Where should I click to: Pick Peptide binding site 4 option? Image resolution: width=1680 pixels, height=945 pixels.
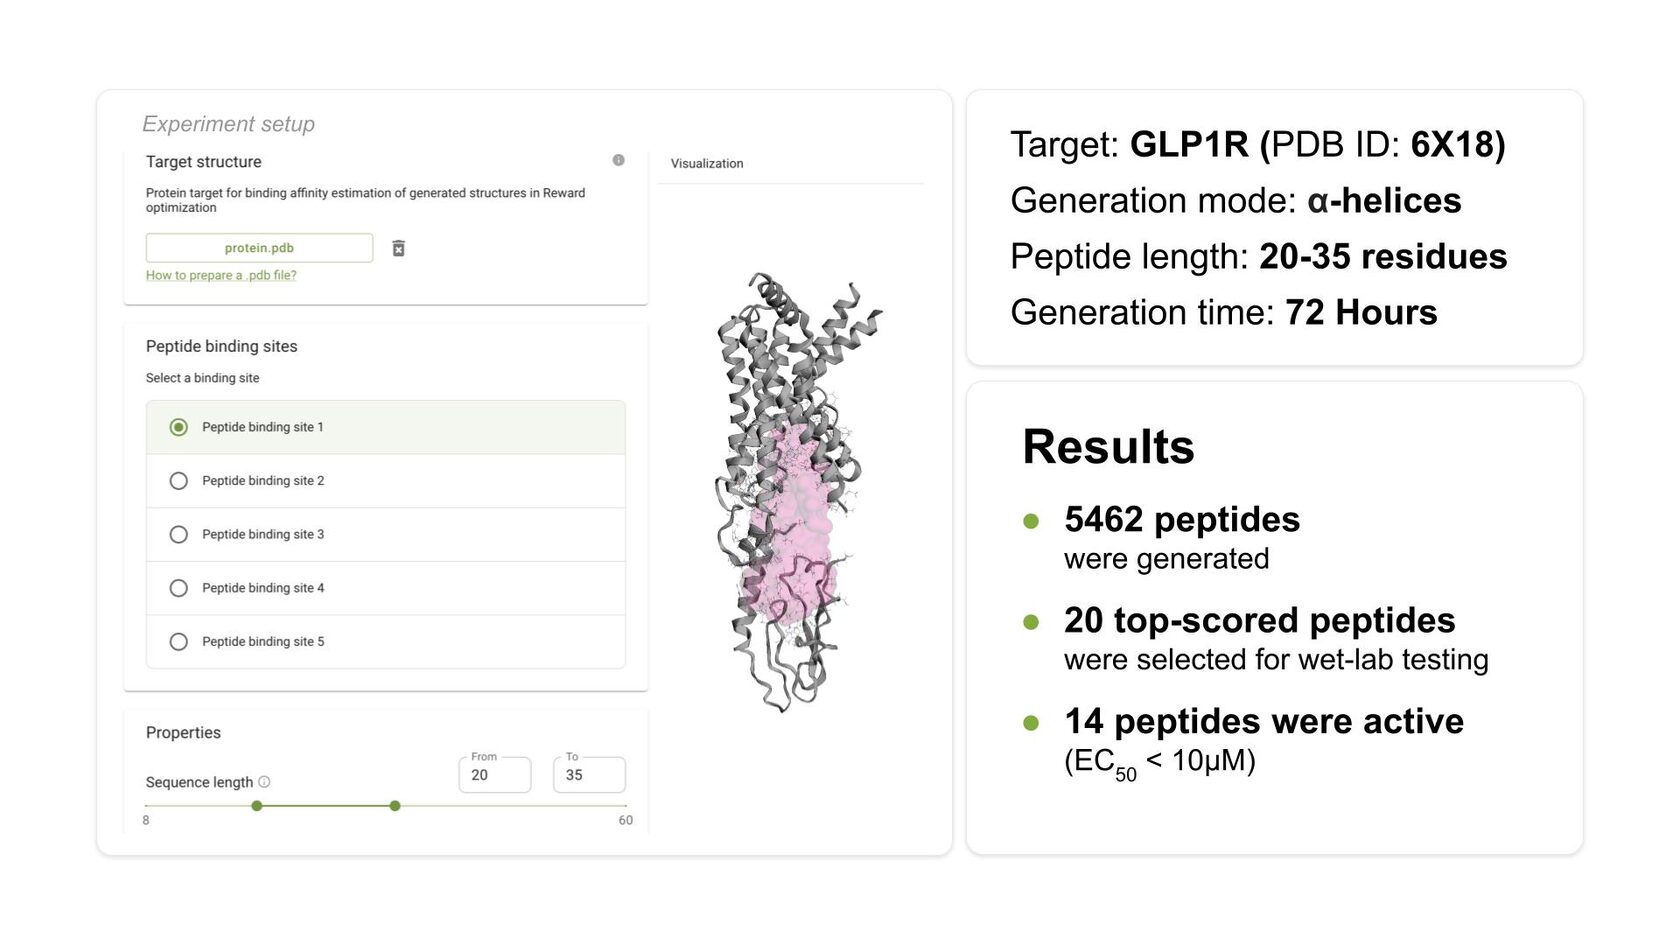click(179, 588)
